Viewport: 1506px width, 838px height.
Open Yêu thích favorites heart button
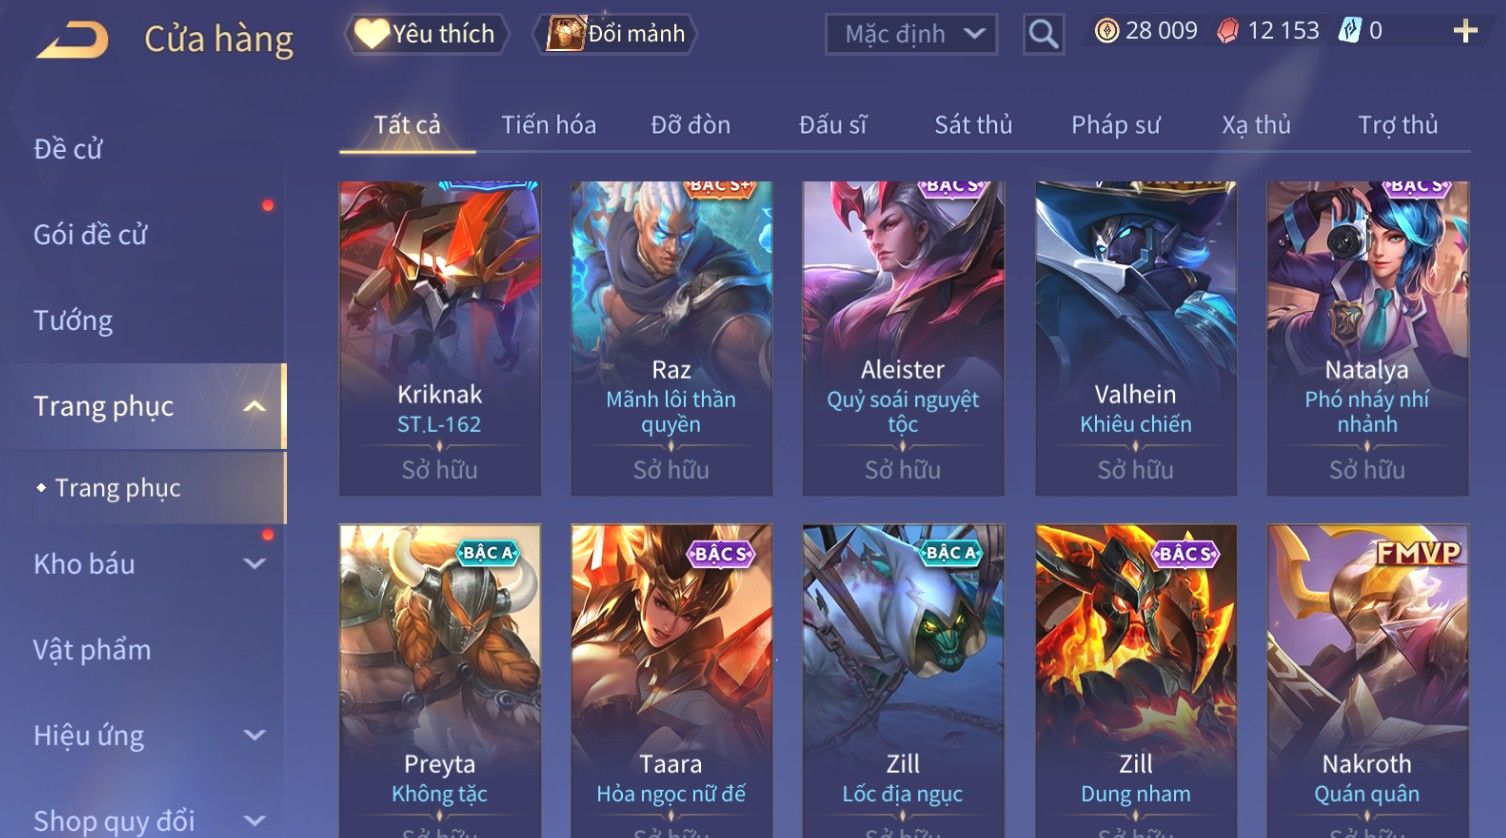tap(427, 34)
